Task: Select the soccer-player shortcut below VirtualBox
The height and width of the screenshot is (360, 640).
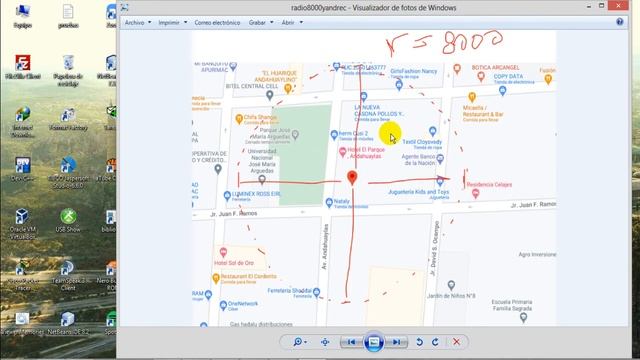Action: (22, 276)
